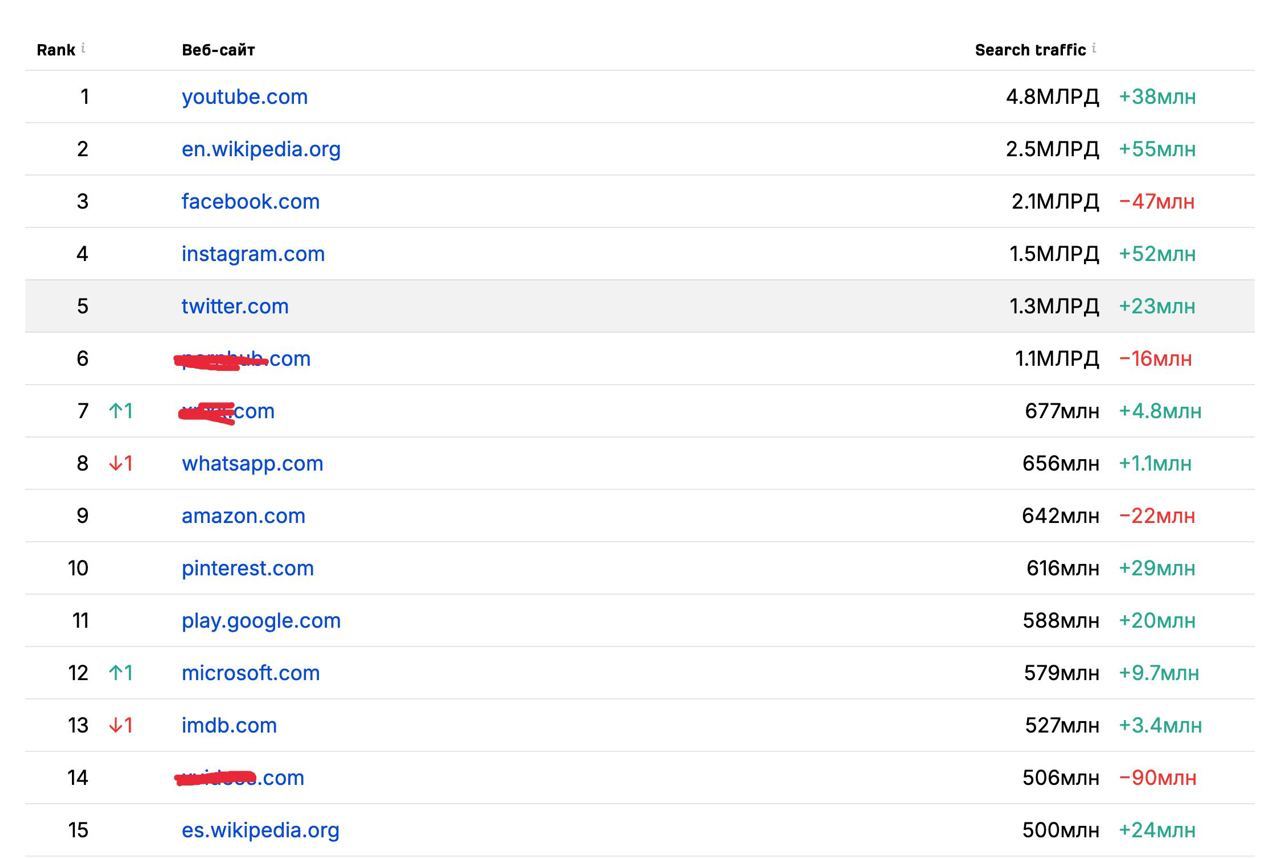This screenshot has height=858, width=1280.
Task: Click the −90млн change value
Action: tap(1157, 777)
